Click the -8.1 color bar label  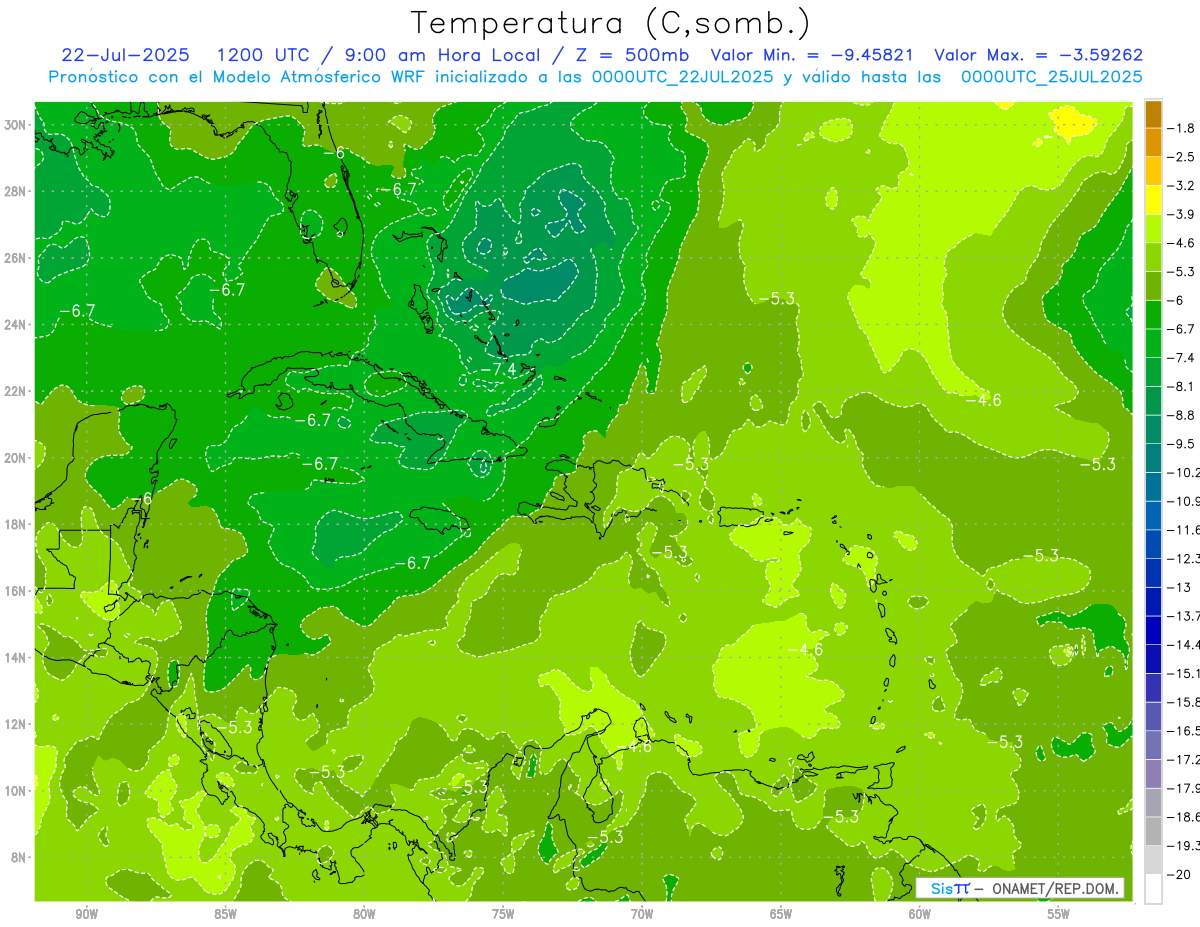pos(1183,386)
